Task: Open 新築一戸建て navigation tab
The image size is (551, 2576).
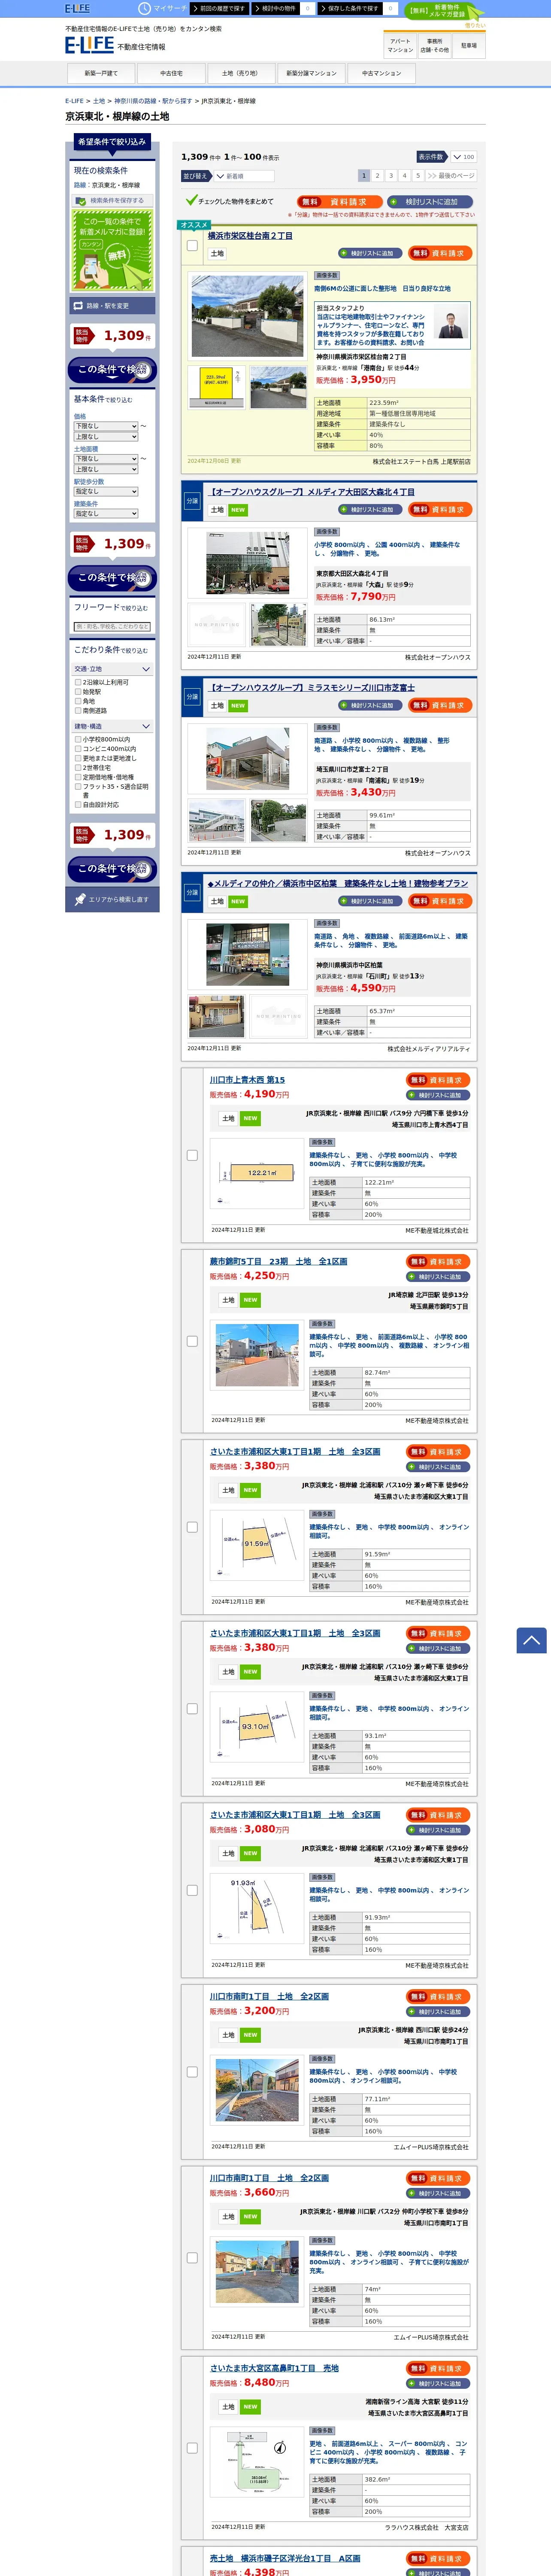Action: tap(101, 73)
